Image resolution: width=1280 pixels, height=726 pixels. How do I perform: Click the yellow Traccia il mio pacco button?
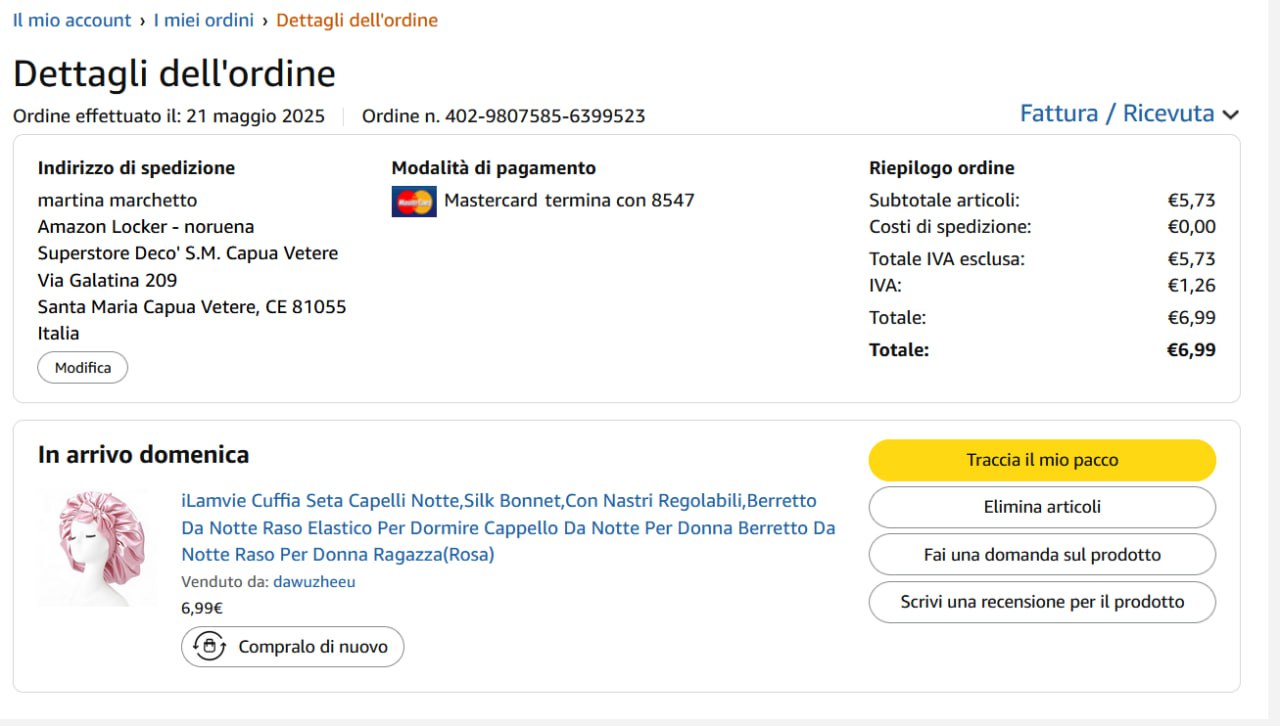pos(1042,460)
